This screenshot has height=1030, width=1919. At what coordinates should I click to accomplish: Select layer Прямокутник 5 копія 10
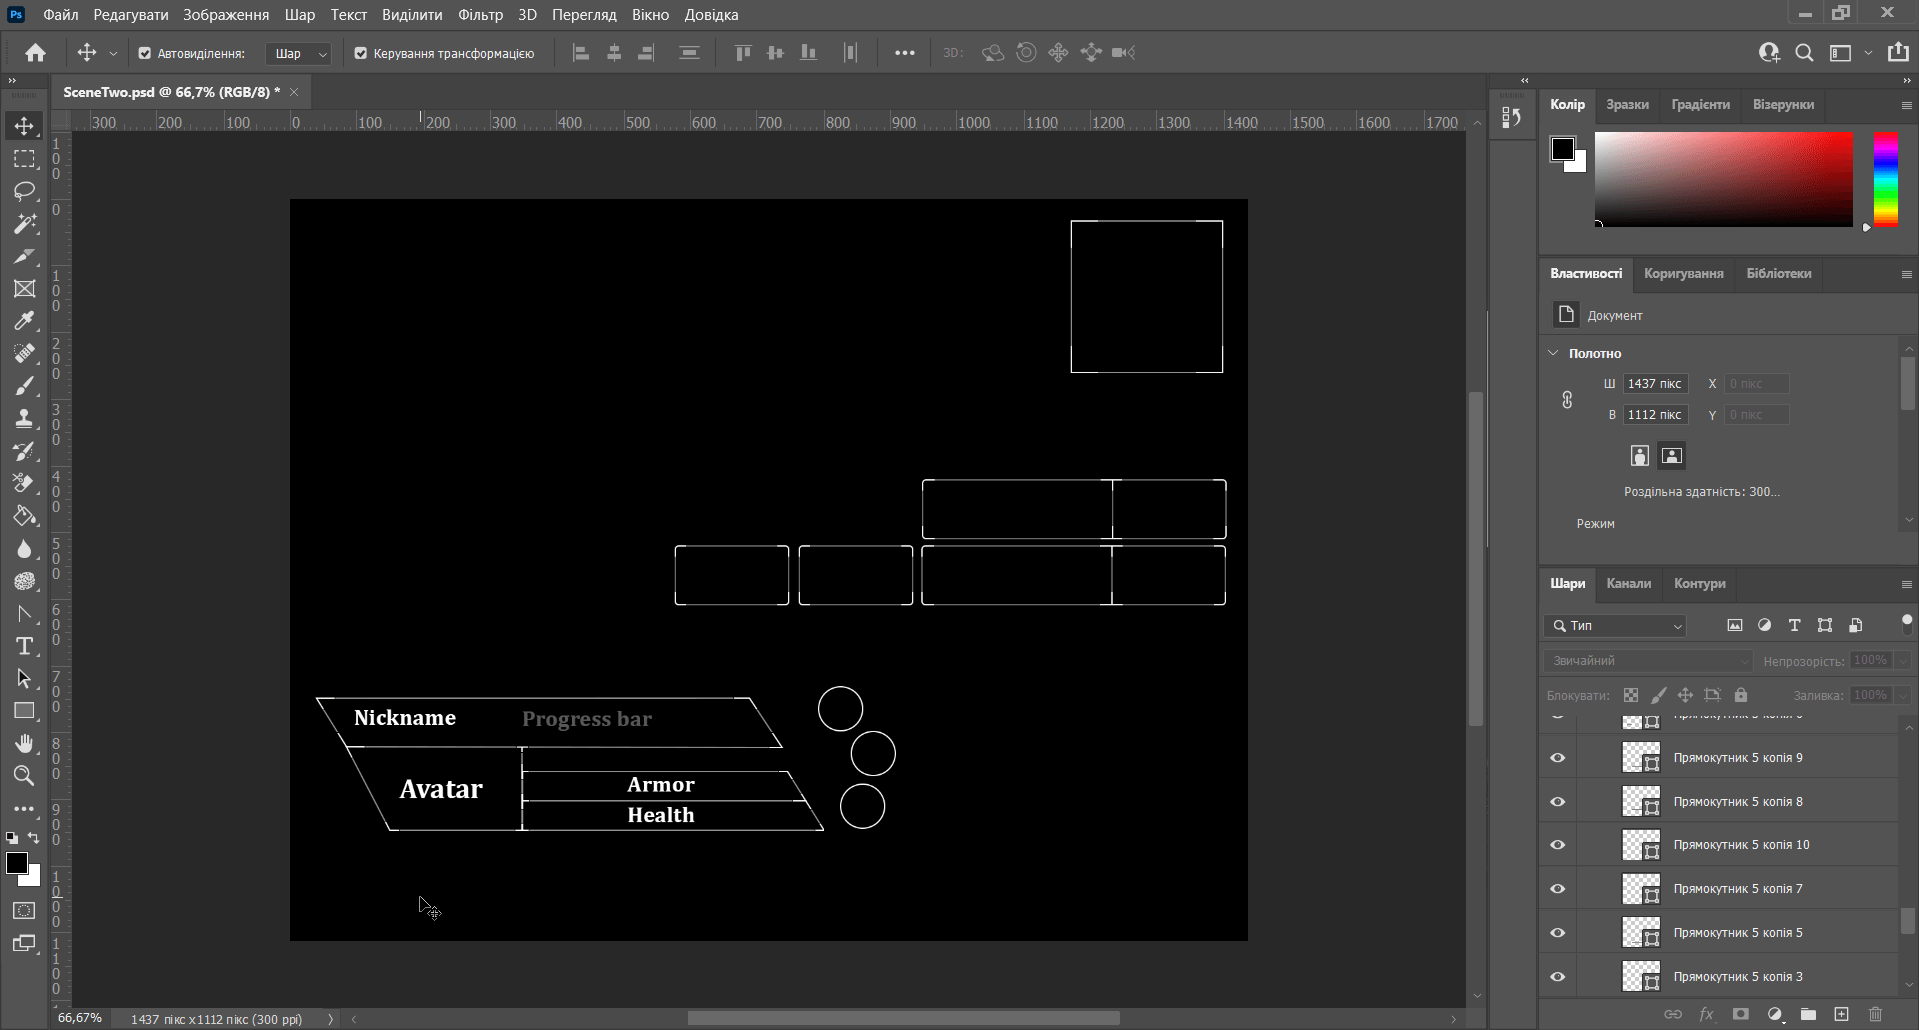(1741, 845)
